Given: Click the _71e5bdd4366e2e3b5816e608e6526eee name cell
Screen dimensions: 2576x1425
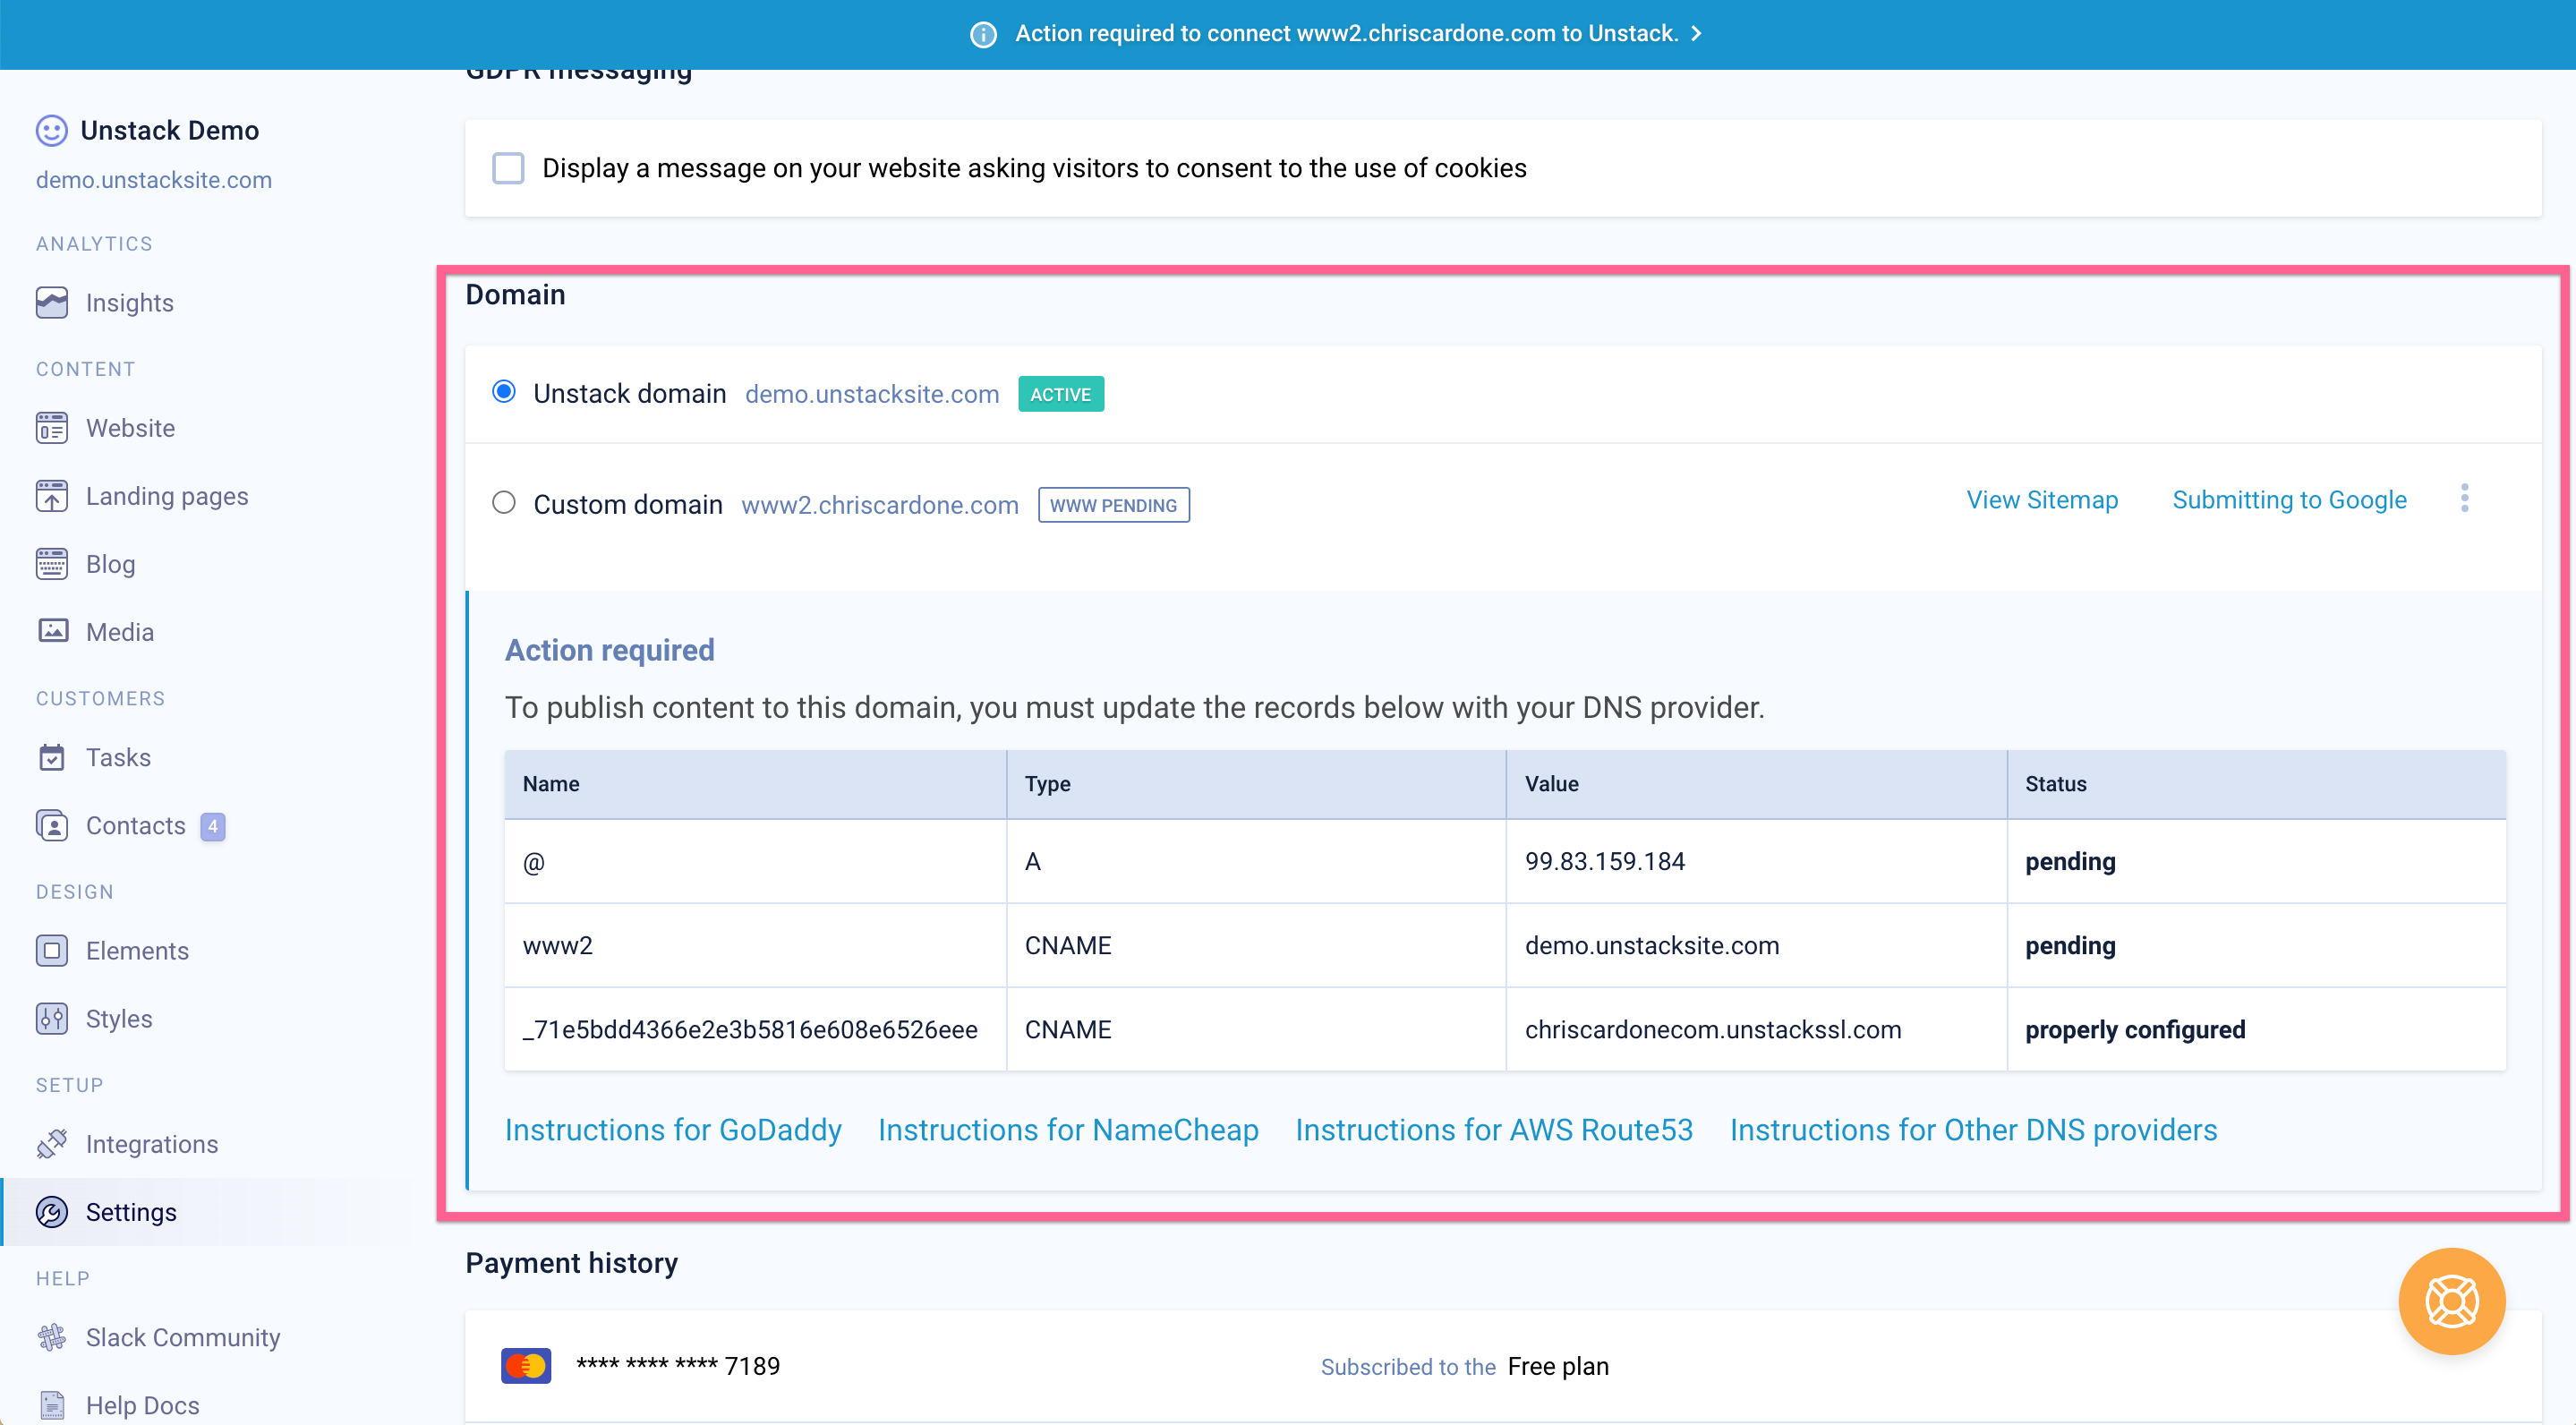Looking at the screenshot, I should tap(755, 1030).
